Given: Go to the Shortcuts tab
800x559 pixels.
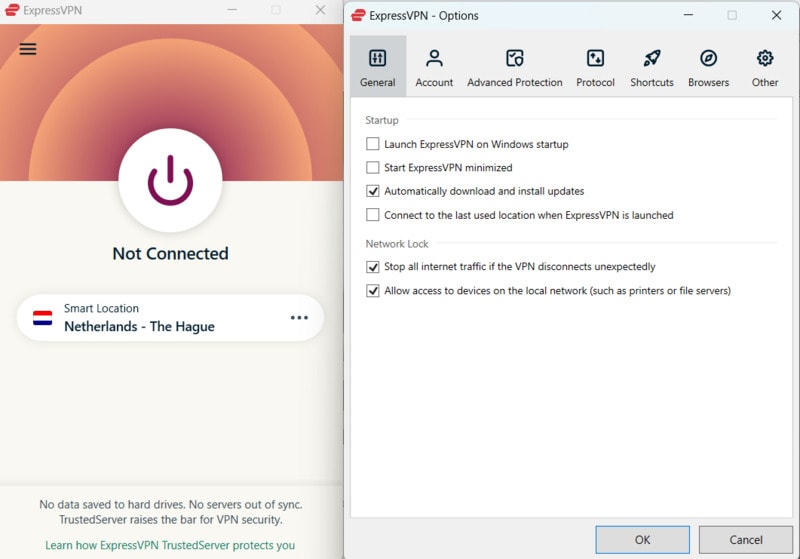Looking at the screenshot, I should [652, 68].
